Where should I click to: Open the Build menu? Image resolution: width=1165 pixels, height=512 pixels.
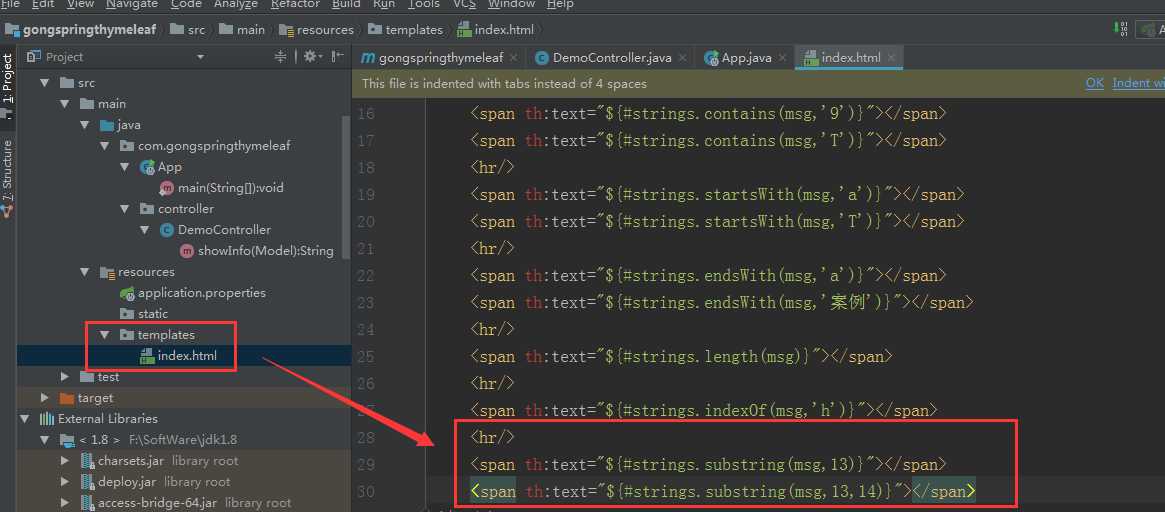pos(346,4)
